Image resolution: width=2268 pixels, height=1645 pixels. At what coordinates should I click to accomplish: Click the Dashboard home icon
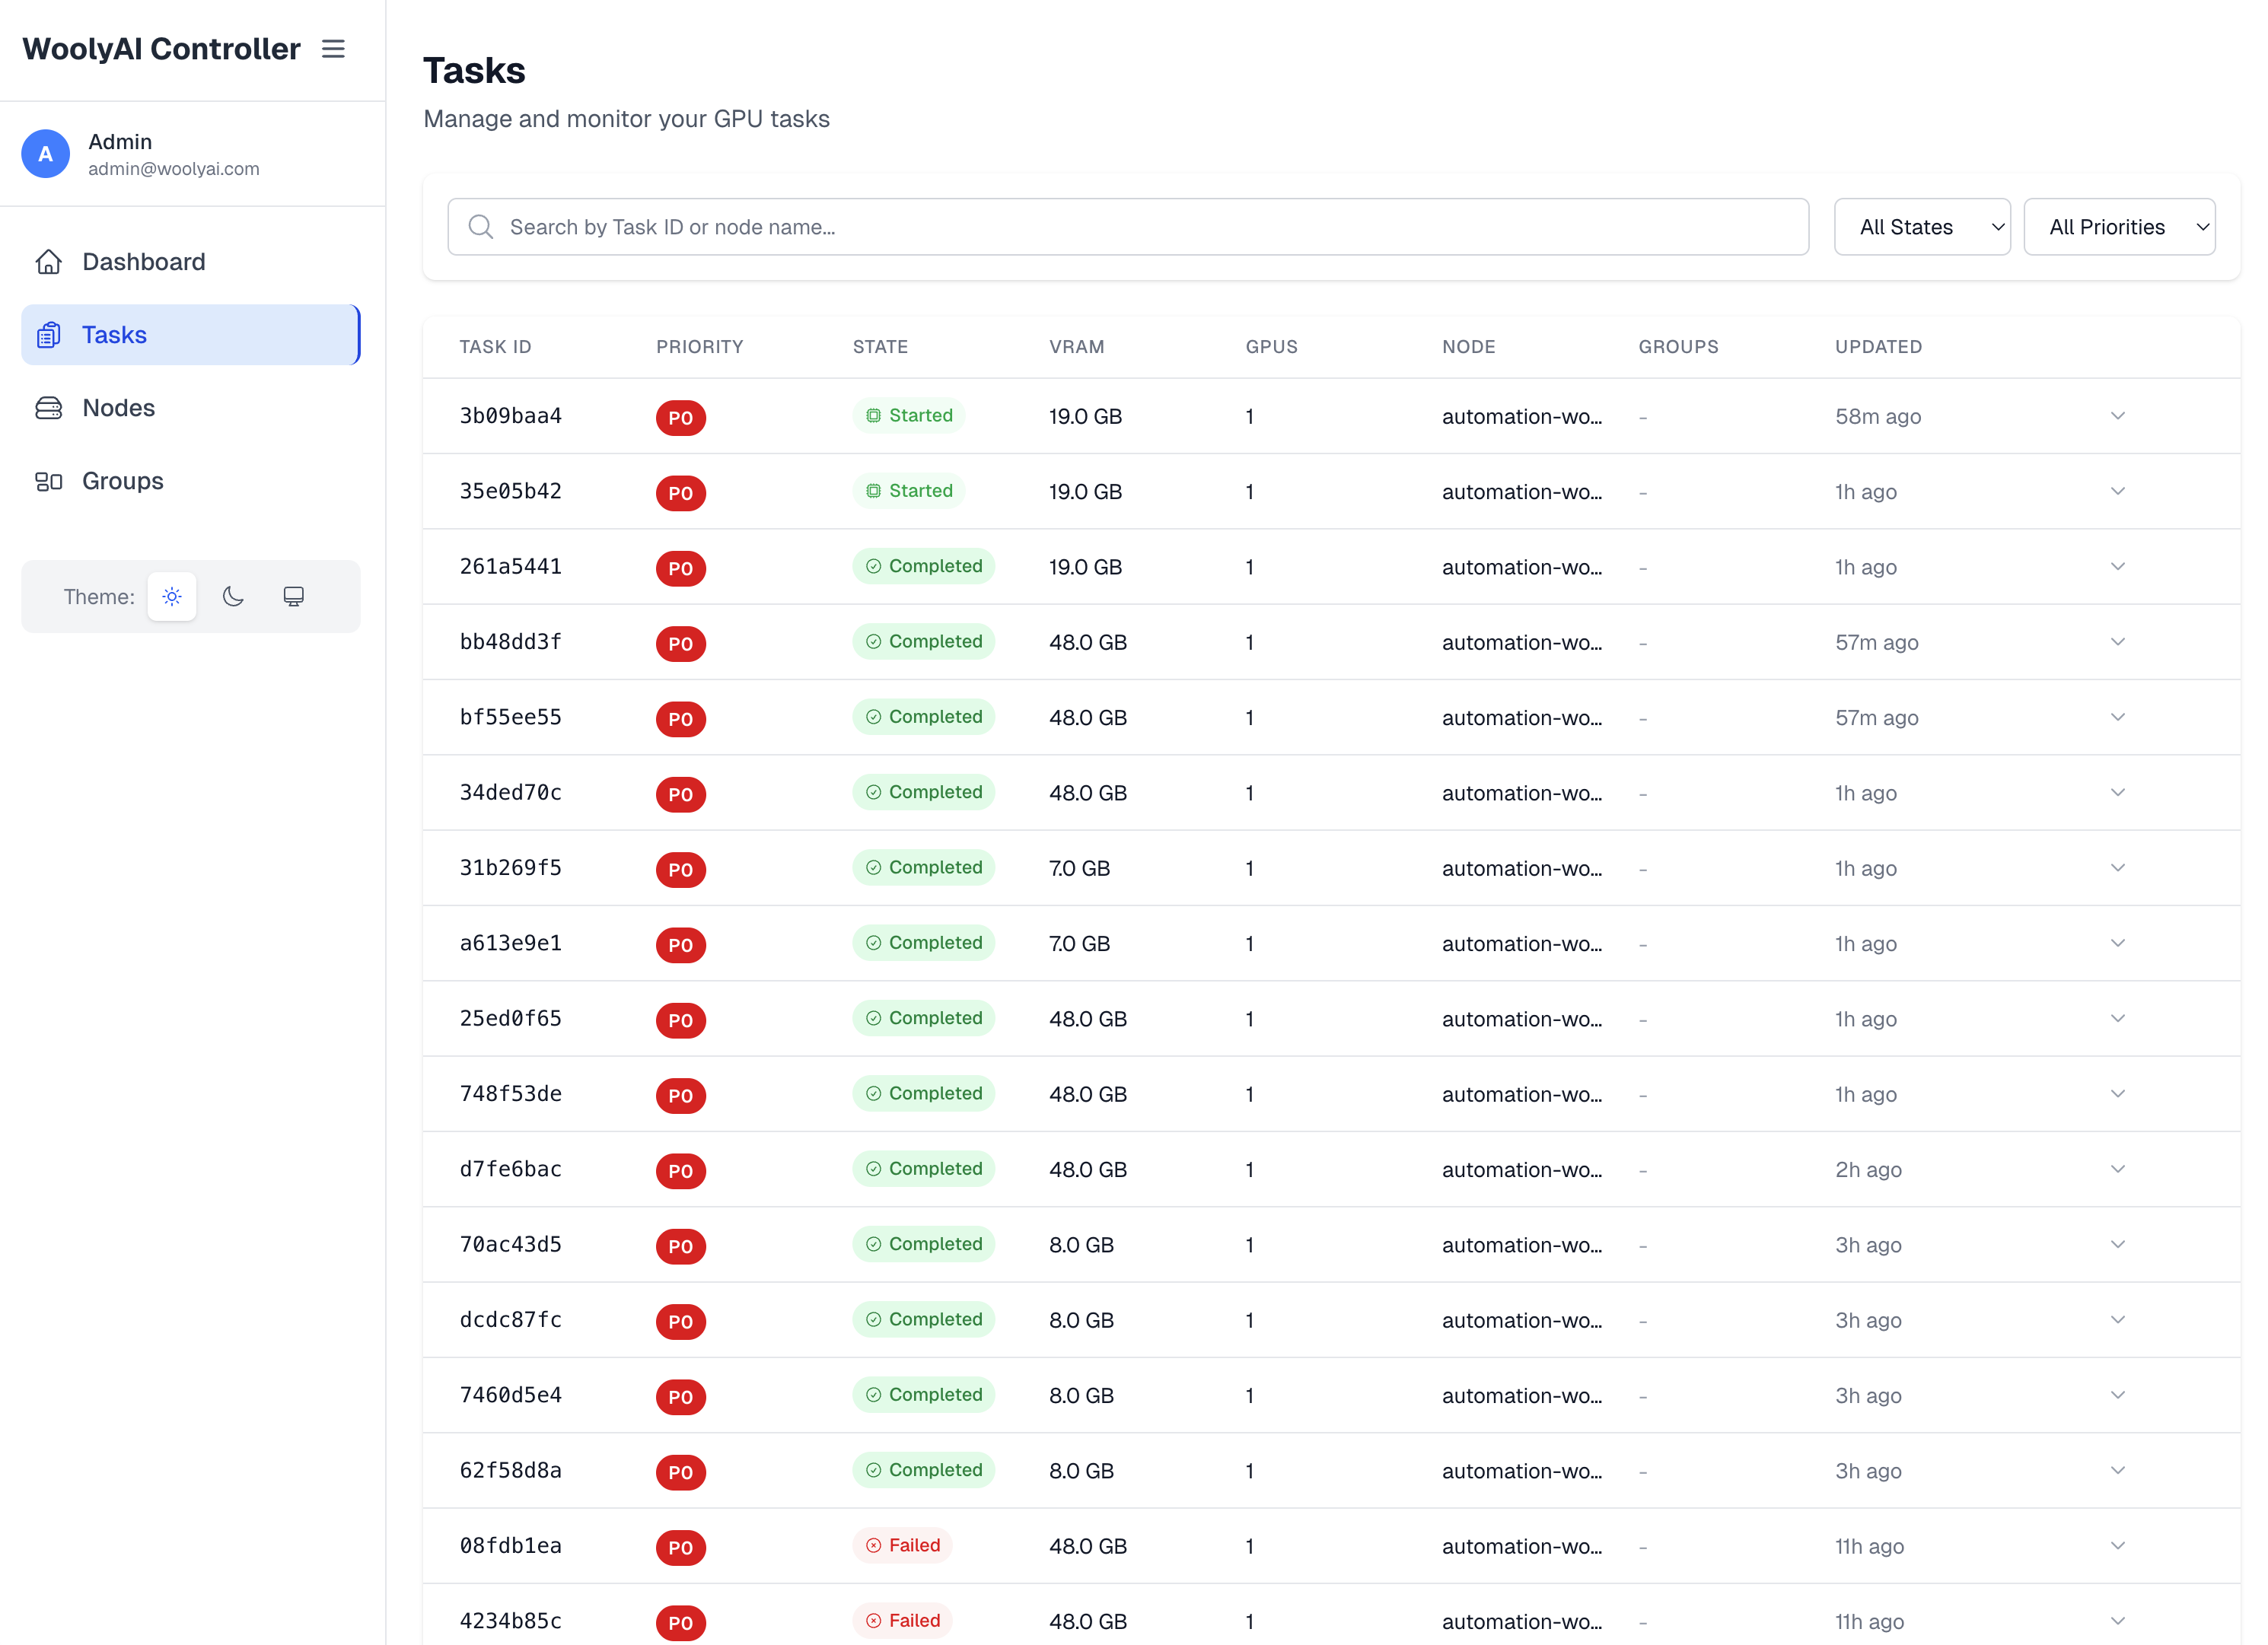tap(49, 262)
